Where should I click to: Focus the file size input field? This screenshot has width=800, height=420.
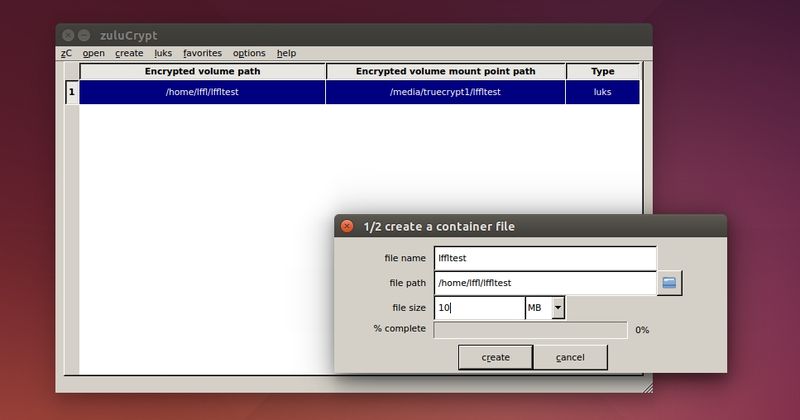[x=479, y=308]
